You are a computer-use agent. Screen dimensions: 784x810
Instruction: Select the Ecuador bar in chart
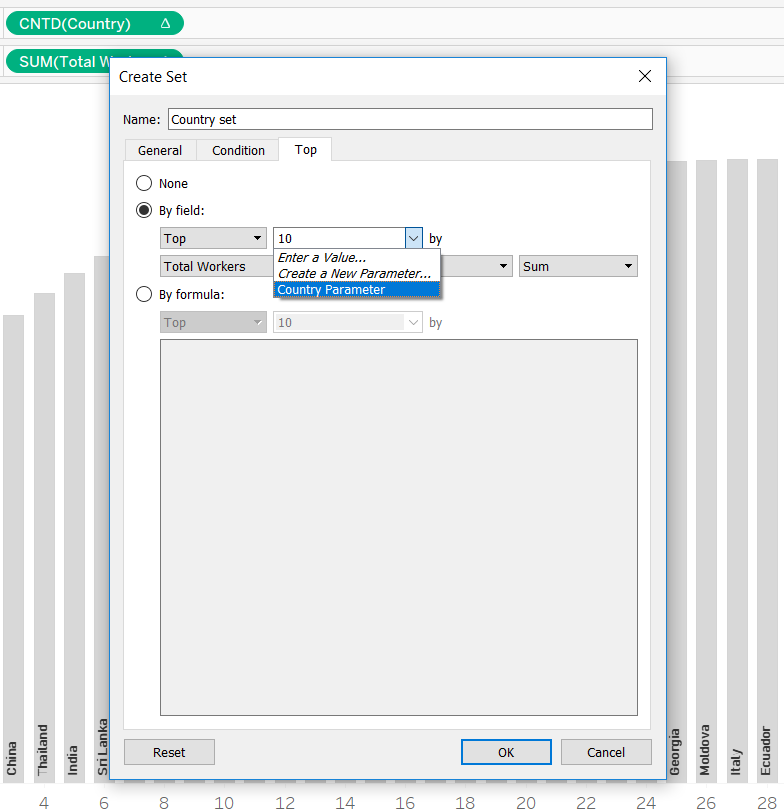coord(767,471)
